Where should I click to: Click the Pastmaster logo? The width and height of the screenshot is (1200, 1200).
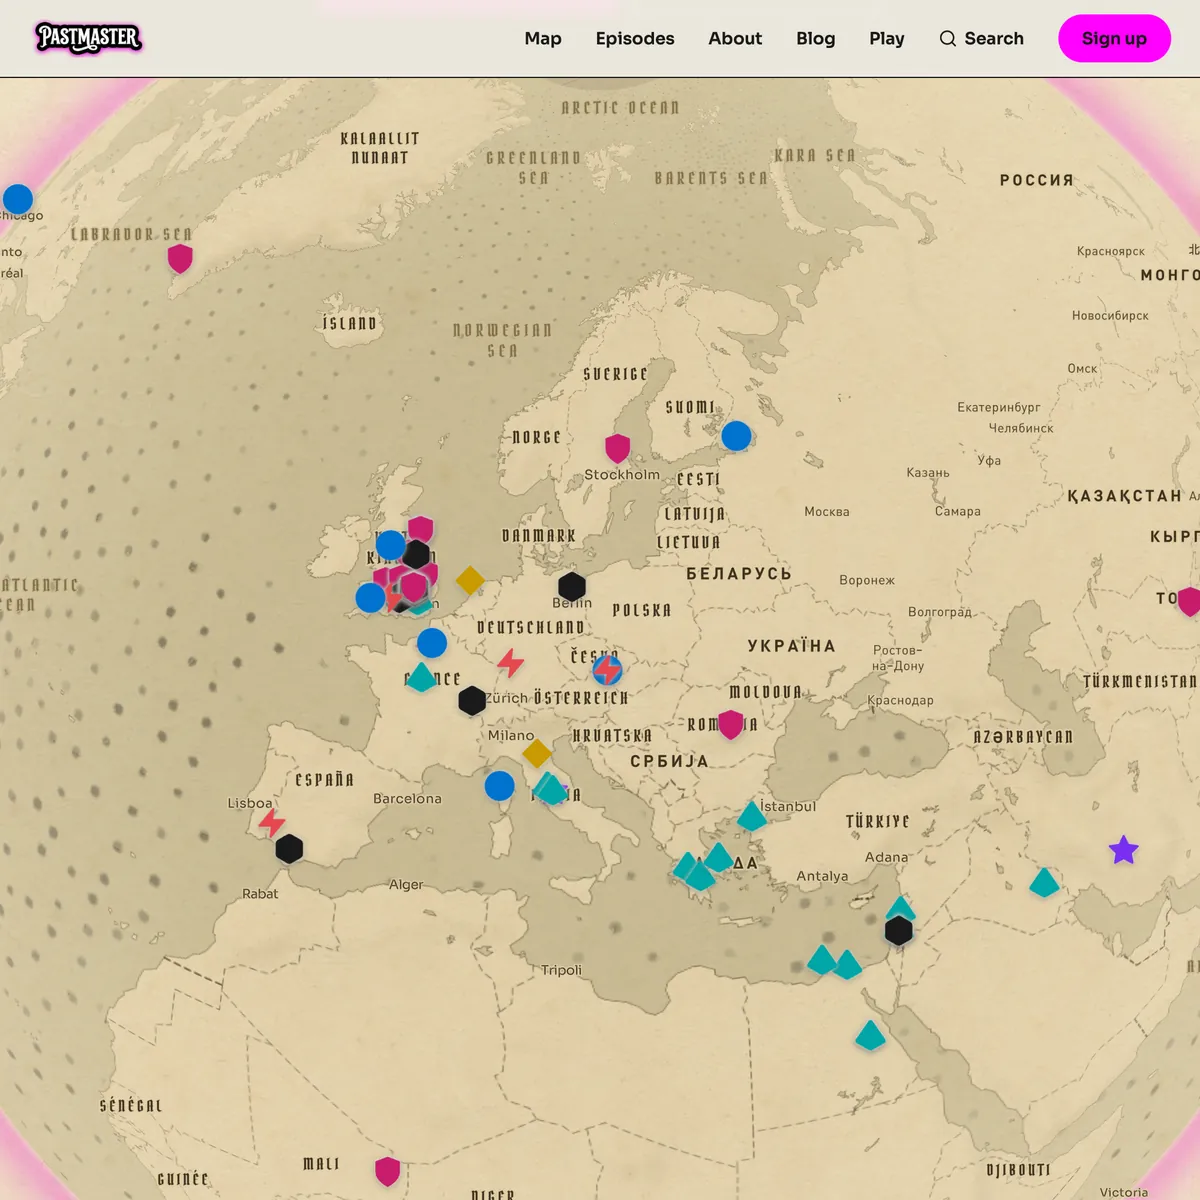click(x=89, y=38)
